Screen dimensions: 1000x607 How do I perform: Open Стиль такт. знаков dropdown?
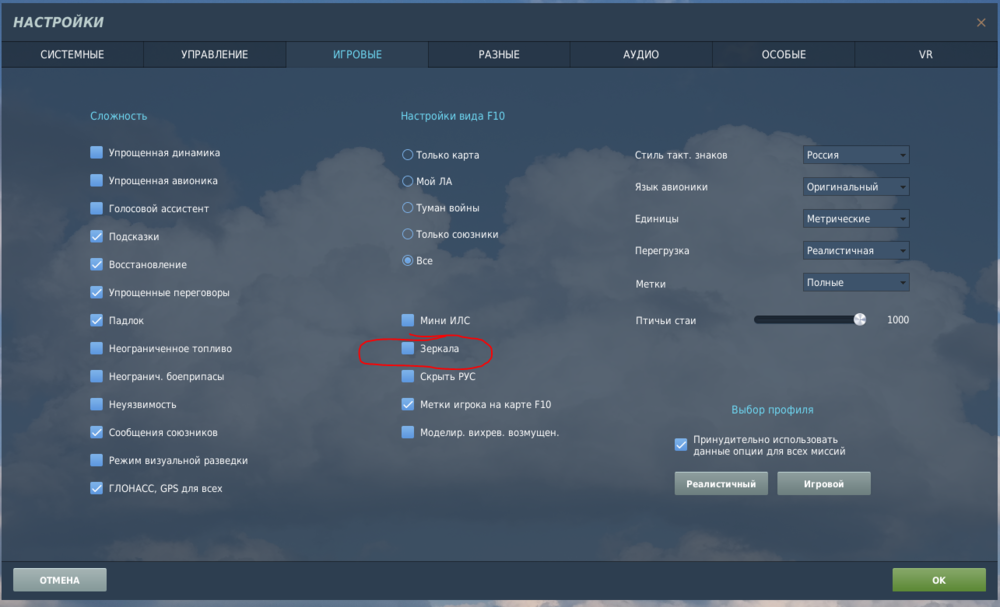(x=856, y=155)
